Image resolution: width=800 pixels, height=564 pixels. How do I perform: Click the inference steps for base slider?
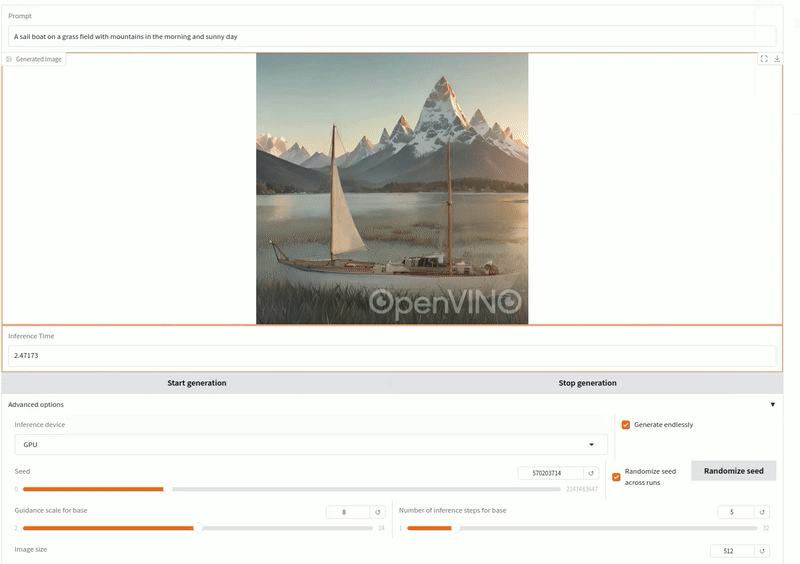tap(582, 528)
